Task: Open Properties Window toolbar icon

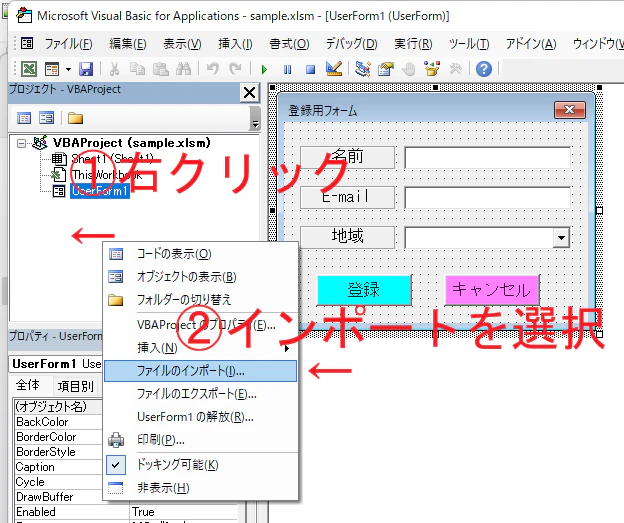Action: pos(386,69)
